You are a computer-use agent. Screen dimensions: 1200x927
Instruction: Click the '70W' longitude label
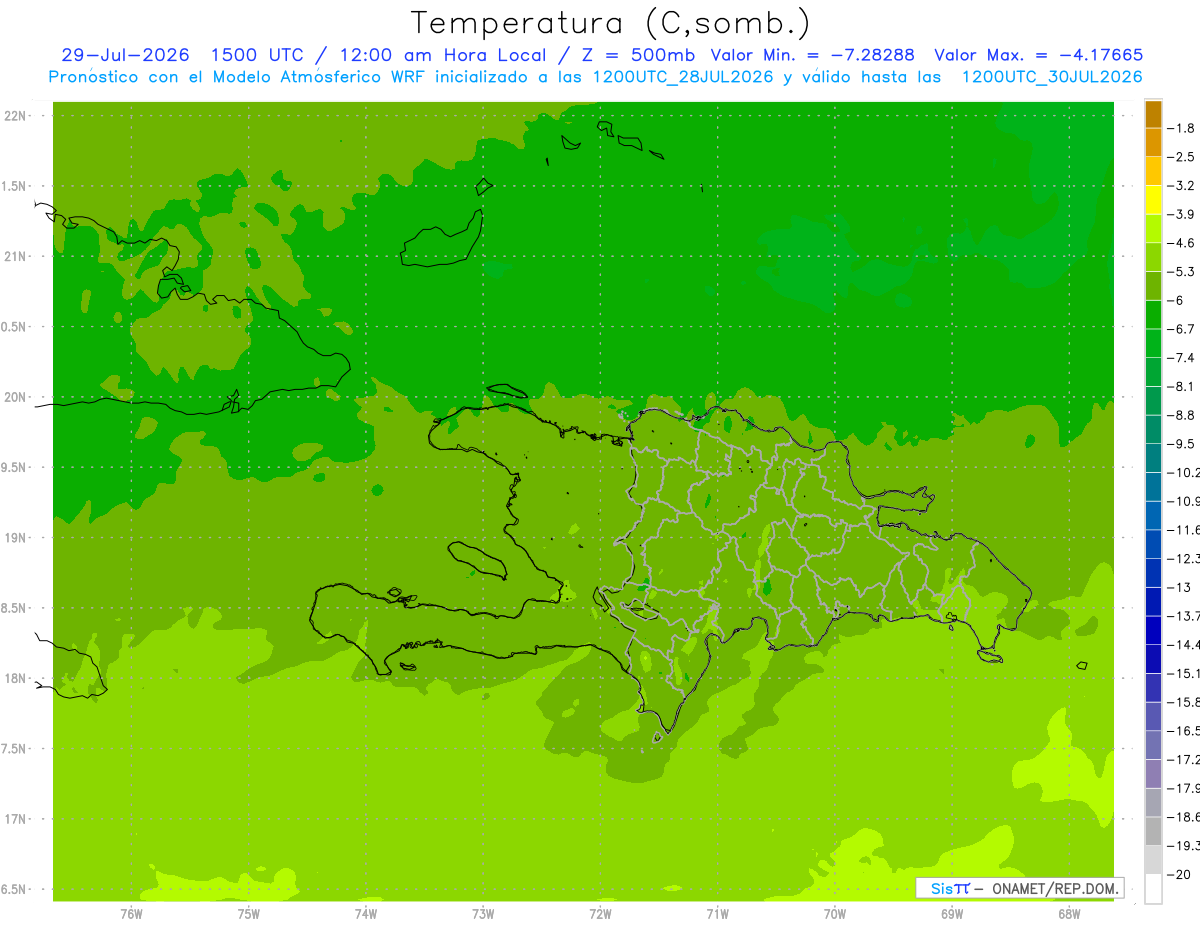pos(835,913)
